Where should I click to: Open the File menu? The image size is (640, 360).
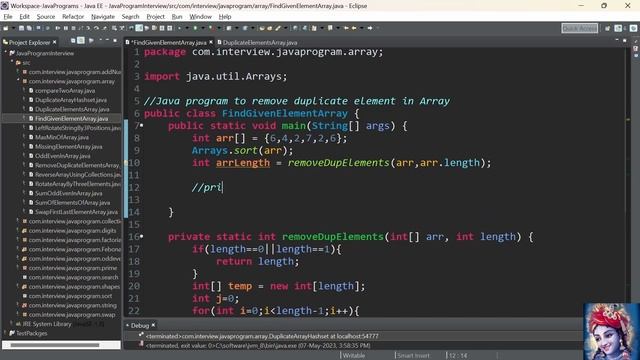pyautogui.click(x=8, y=17)
